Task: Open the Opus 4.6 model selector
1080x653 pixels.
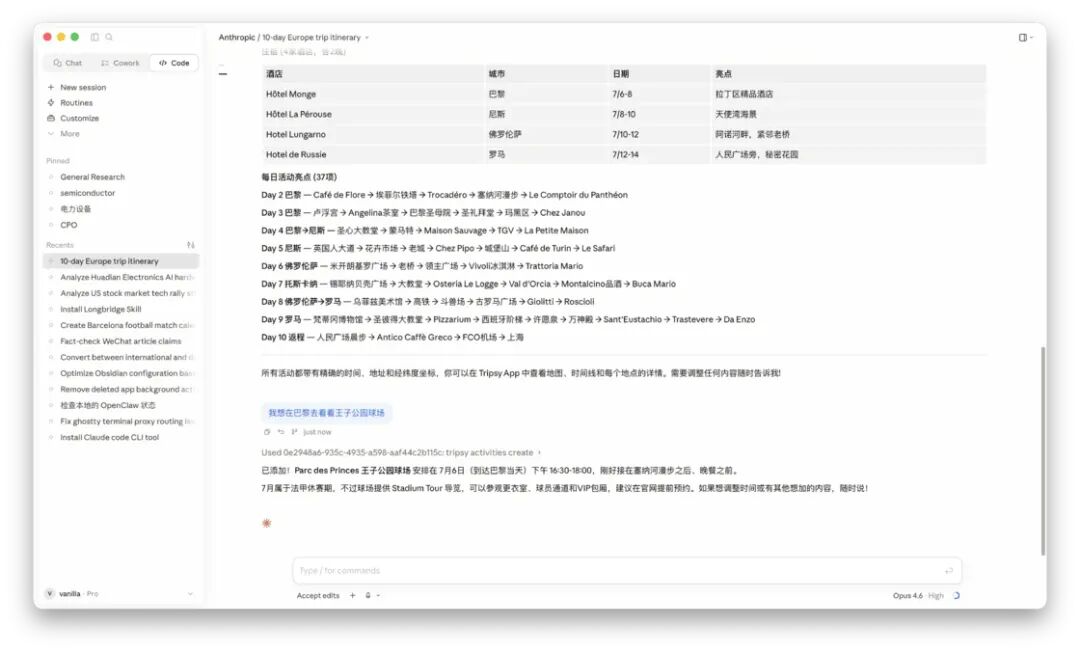Action: point(917,596)
